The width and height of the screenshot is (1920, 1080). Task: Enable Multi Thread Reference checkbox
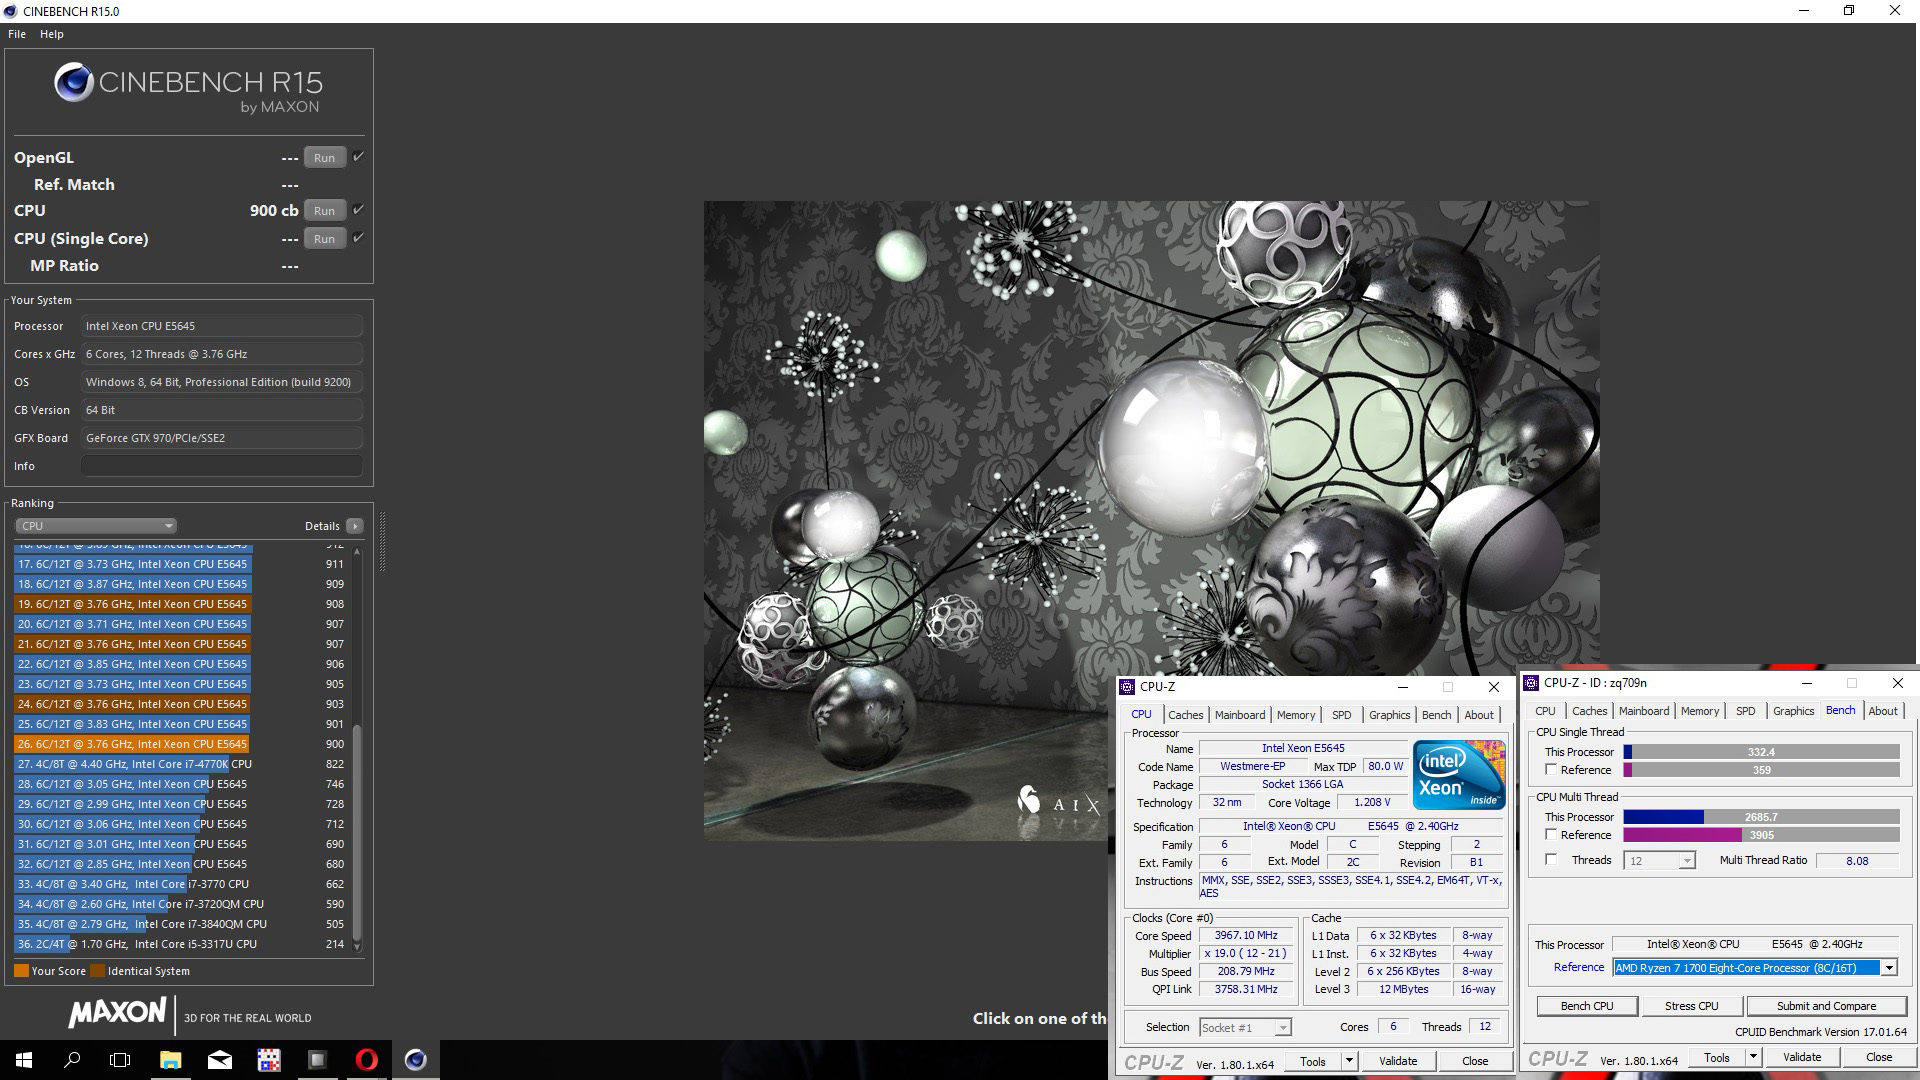[1551, 835]
